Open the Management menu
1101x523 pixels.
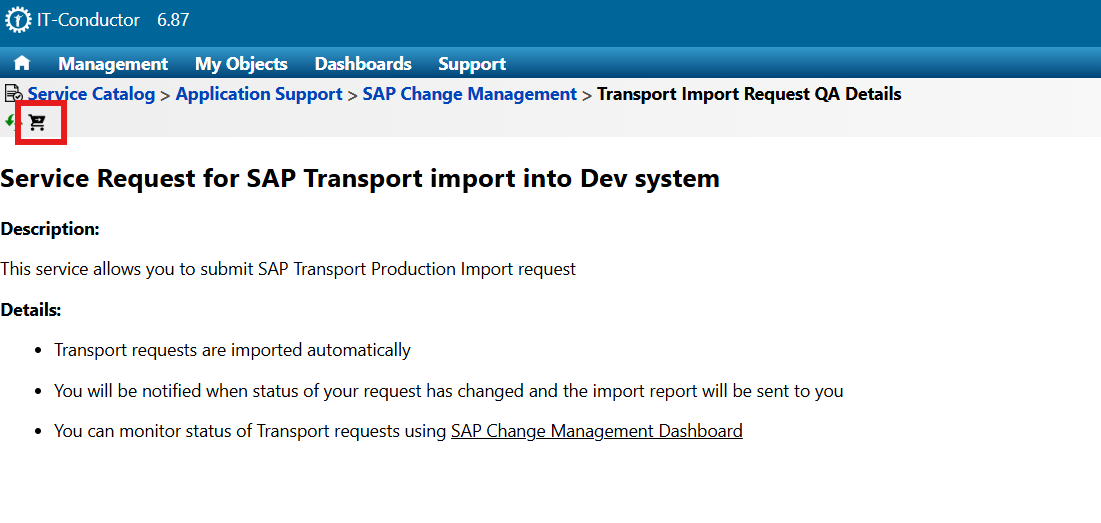click(113, 64)
